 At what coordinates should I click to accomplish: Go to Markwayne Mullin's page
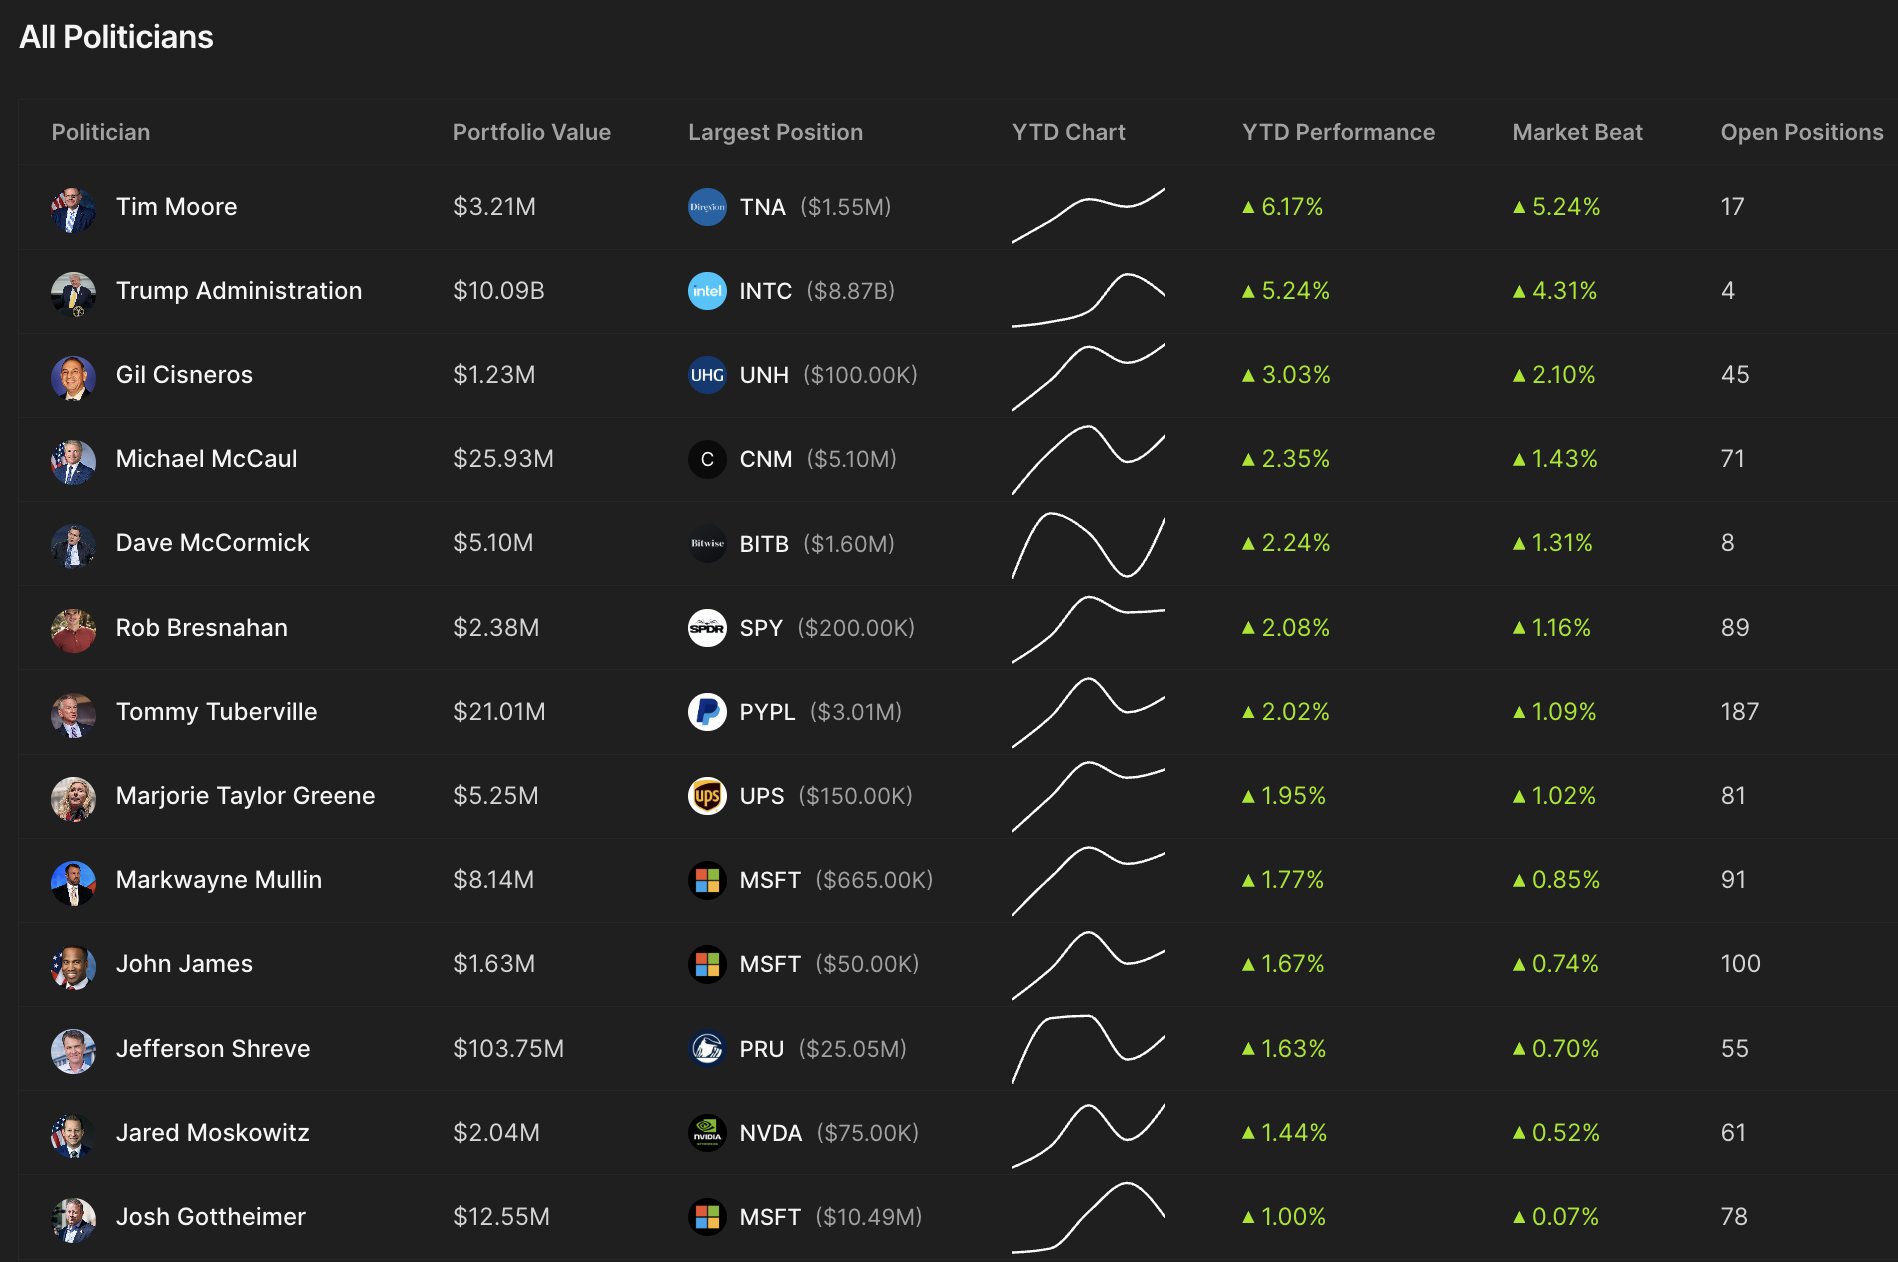[219, 880]
